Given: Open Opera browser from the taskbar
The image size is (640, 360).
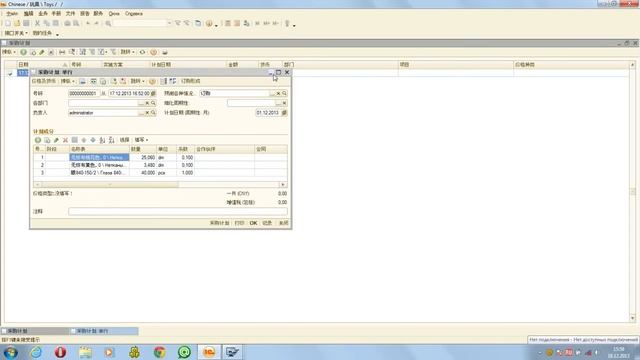Looking at the screenshot, I should pyautogui.click(x=60, y=352).
